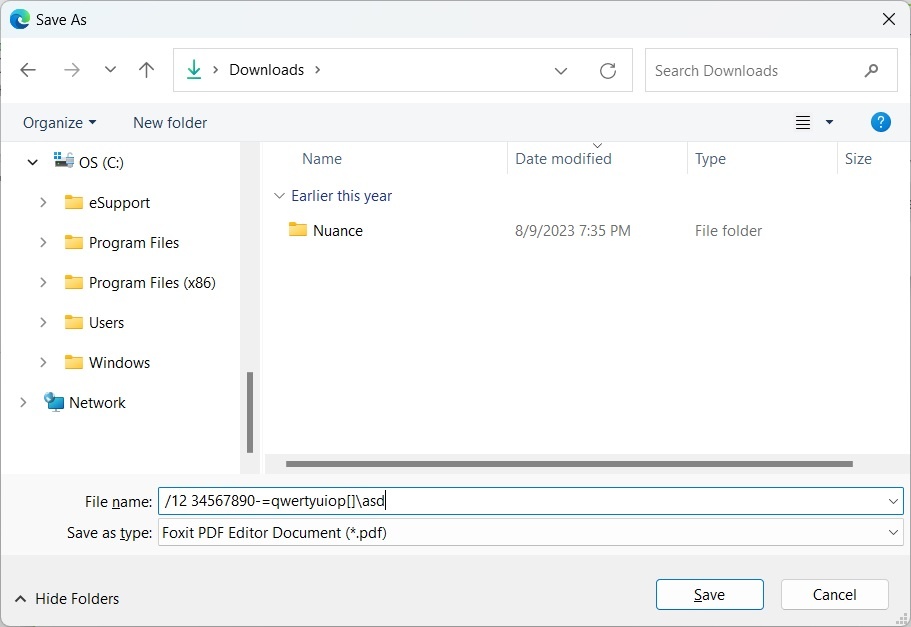This screenshot has width=911, height=627.
Task: Select Downloads in the address path
Action: (x=267, y=70)
